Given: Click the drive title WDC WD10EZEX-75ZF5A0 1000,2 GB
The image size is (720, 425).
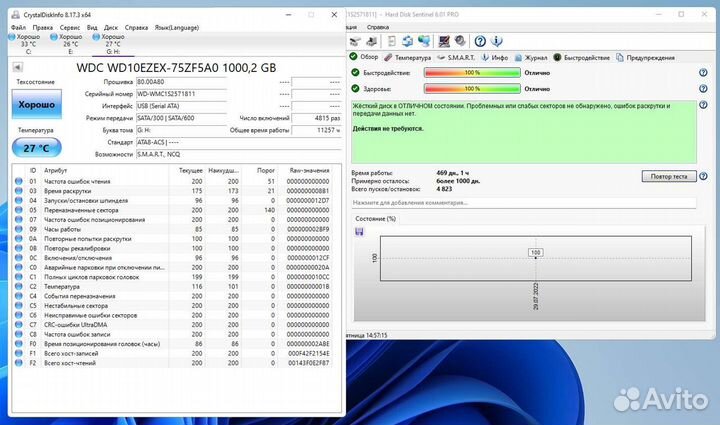Looking at the screenshot, I should (176, 68).
